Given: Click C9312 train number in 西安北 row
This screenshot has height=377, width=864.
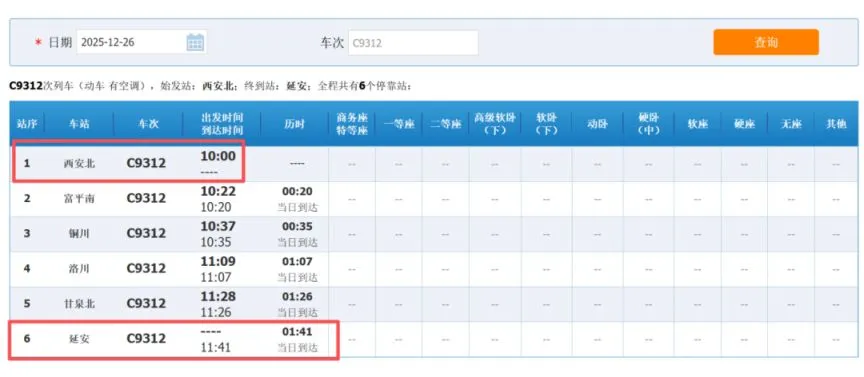Looking at the screenshot, I should tap(146, 163).
